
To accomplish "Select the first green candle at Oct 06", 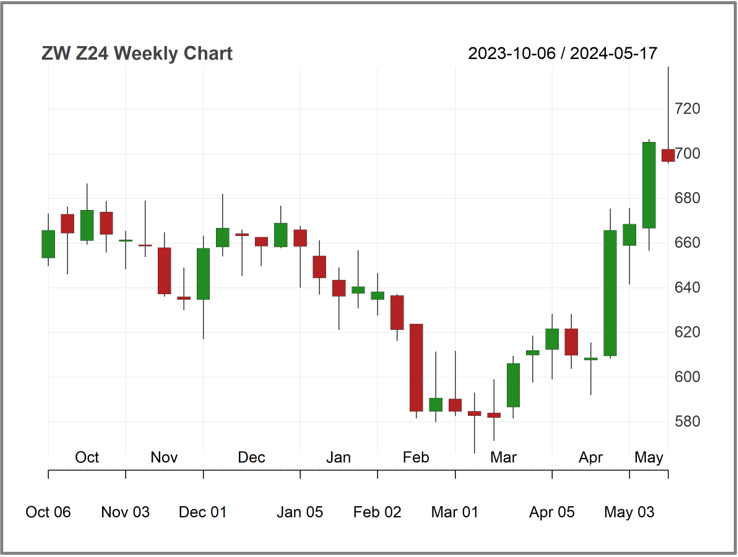I will tap(48, 244).
